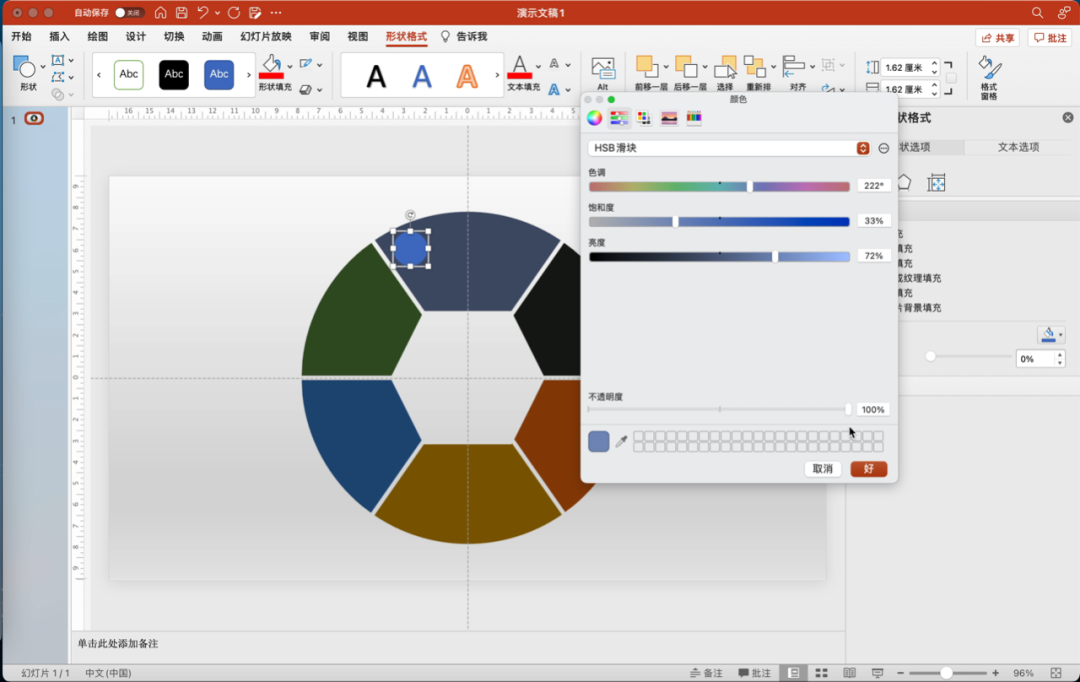Viewport: 1080px width, 682px height.
Task: Open the Format Pane brush icon
Action: click(989, 68)
